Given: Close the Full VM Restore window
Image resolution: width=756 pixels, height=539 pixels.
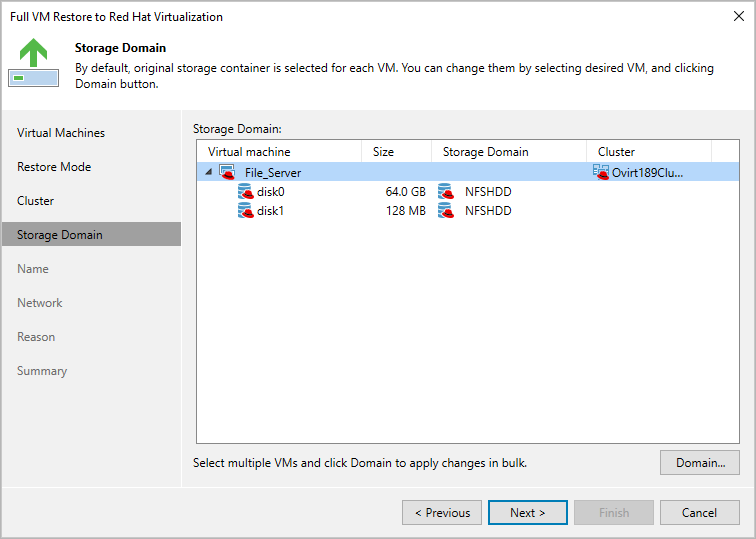Looking at the screenshot, I should click(739, 16).
